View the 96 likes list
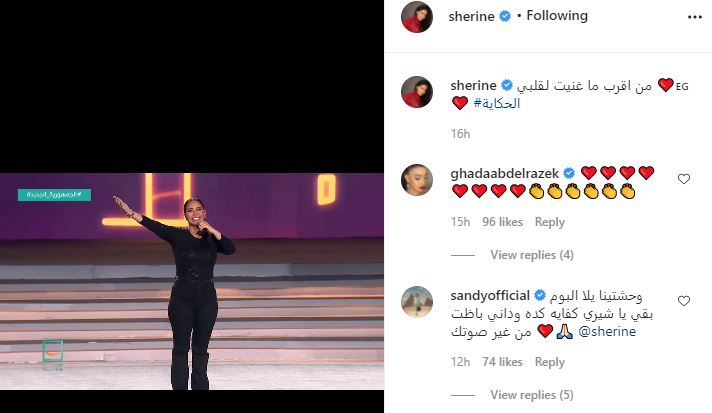 point(502,222)
